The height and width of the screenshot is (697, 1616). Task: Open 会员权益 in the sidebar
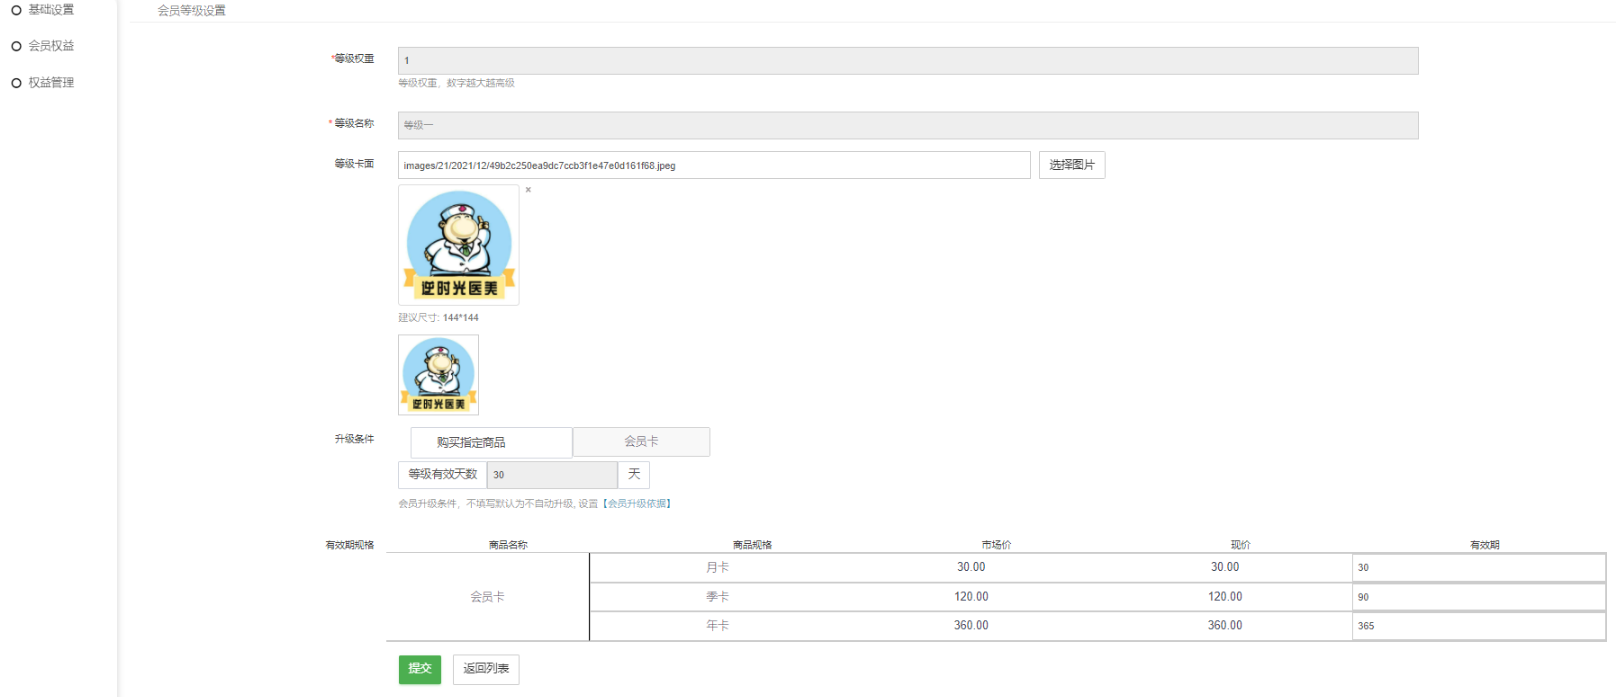(x=51, y=46)
